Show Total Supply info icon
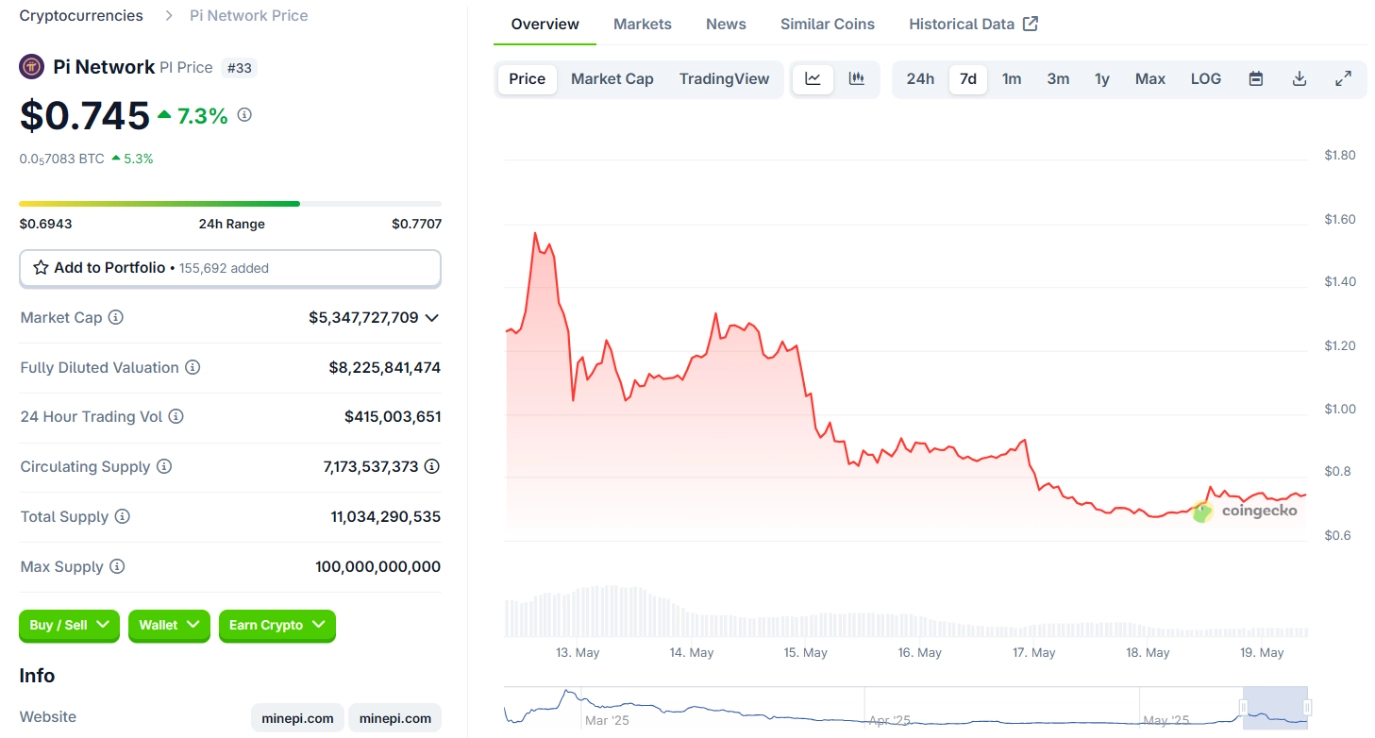The height and width of the screenshot is (738, 1375). click(122, 516)
